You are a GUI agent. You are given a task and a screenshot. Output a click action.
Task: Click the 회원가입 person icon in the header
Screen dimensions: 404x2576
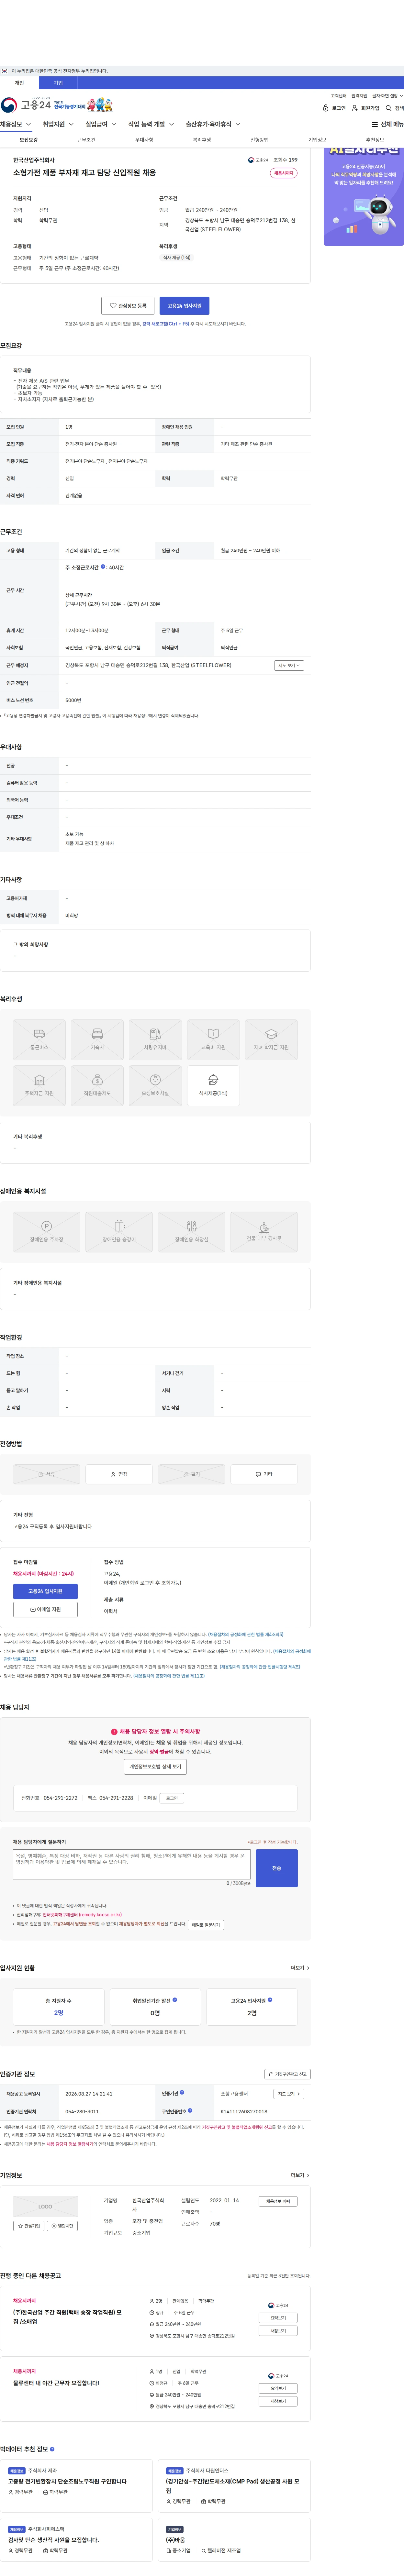[x=355, y=108]
